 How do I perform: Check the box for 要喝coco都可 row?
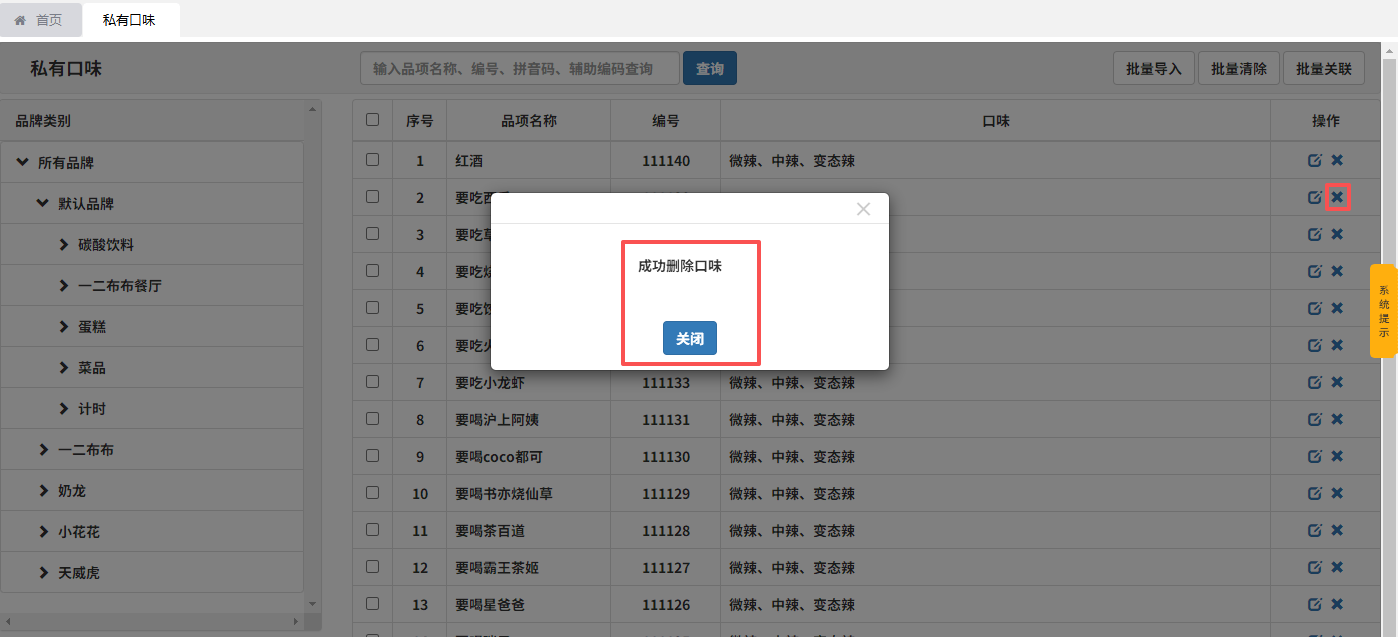[373, 455]
